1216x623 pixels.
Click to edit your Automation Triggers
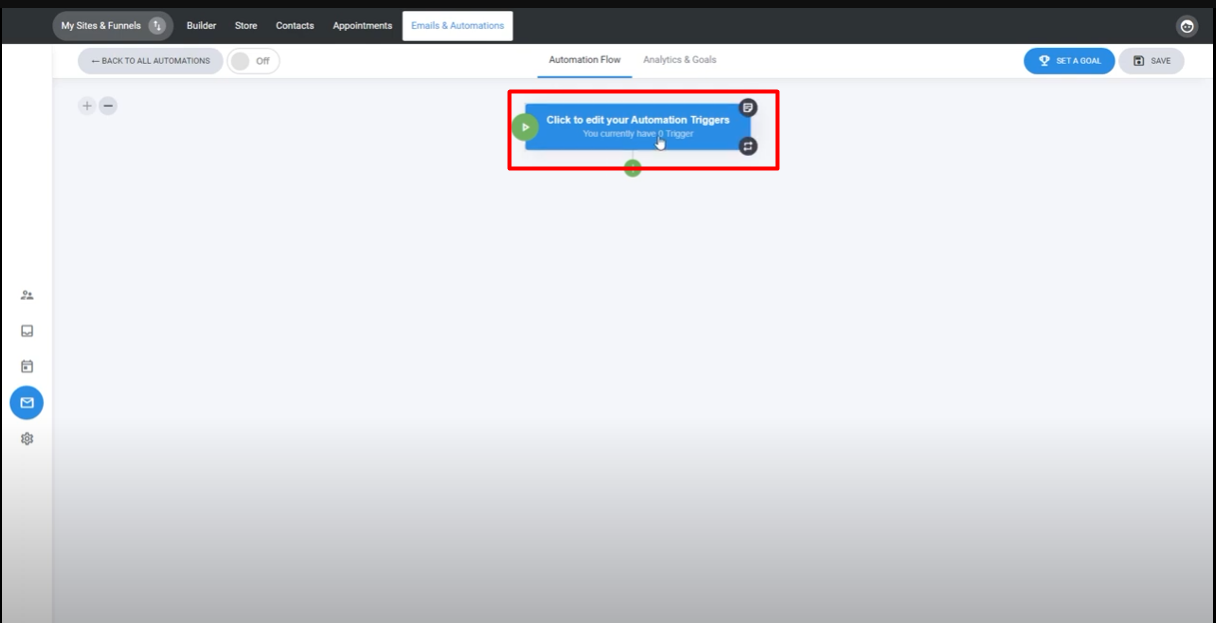click(638, 127)
